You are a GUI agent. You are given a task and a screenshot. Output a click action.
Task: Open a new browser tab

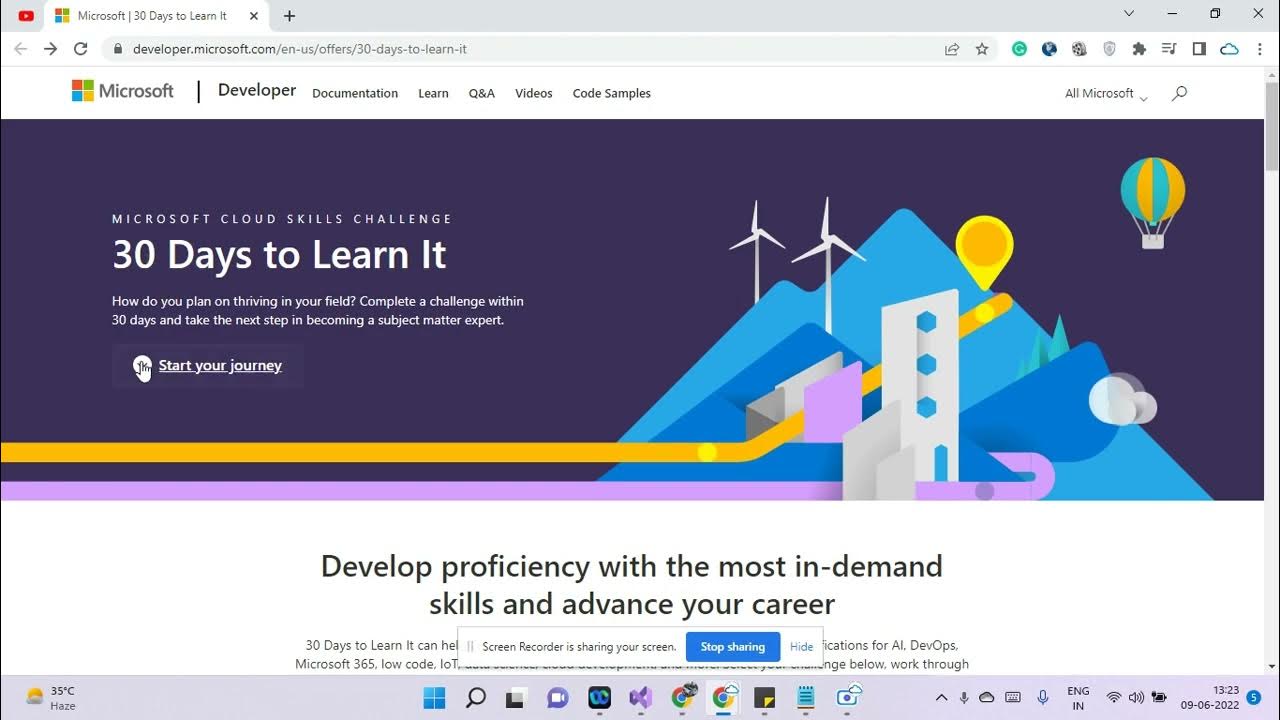289,16
